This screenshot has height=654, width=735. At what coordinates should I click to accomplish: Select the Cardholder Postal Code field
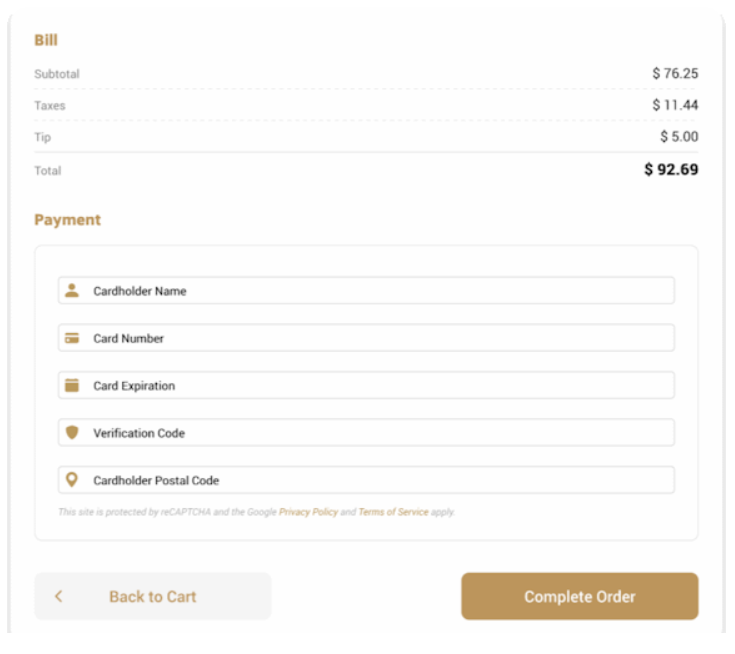[x=380, y=480]
